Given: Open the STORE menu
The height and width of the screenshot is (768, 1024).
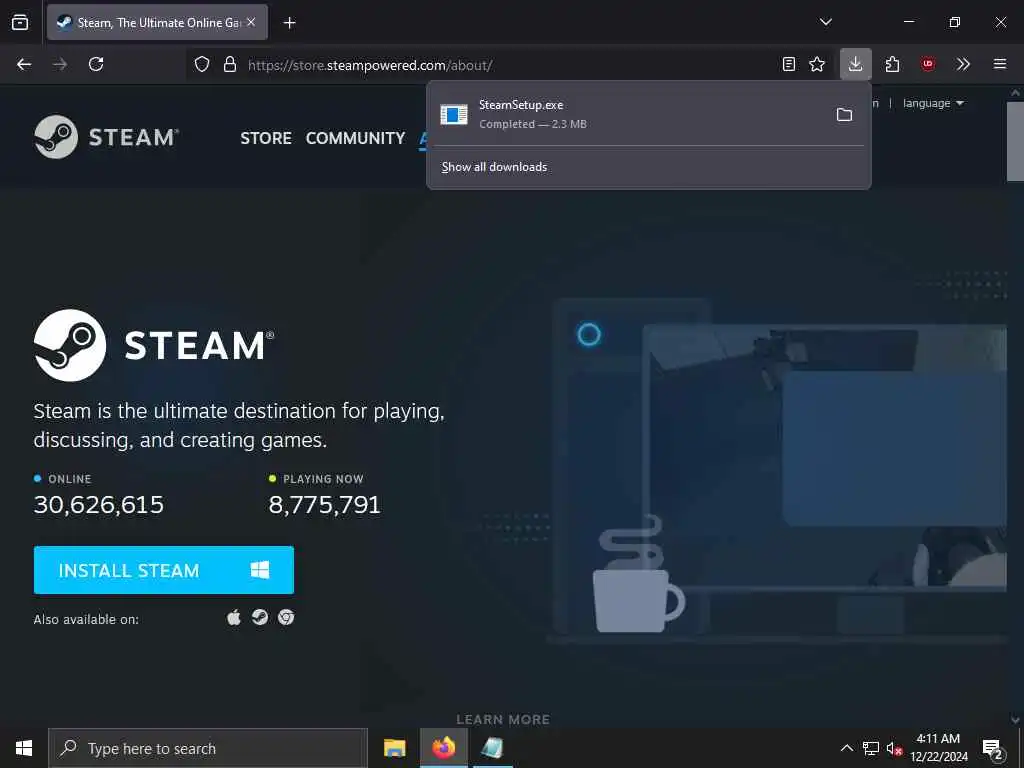Looking at the screenshot, I should click(266, 138).
